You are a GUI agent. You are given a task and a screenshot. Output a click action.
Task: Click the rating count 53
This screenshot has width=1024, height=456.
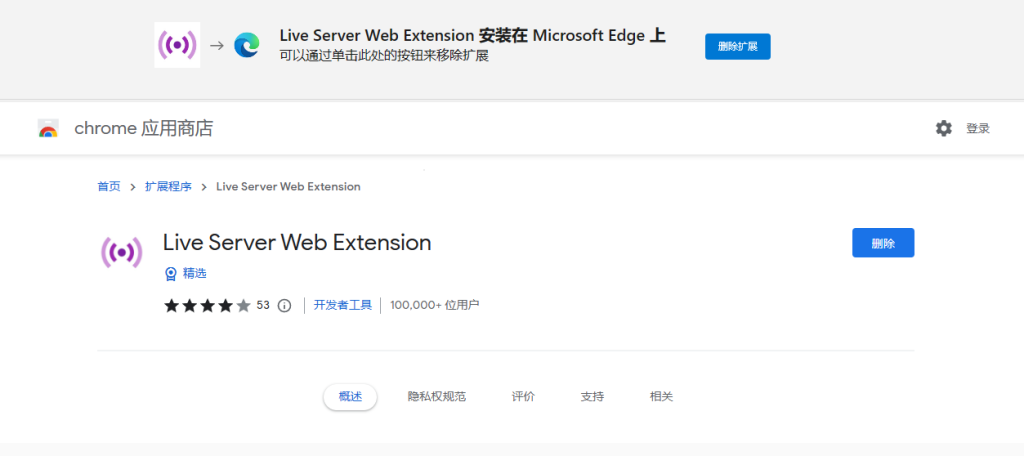tap(263, 305)
